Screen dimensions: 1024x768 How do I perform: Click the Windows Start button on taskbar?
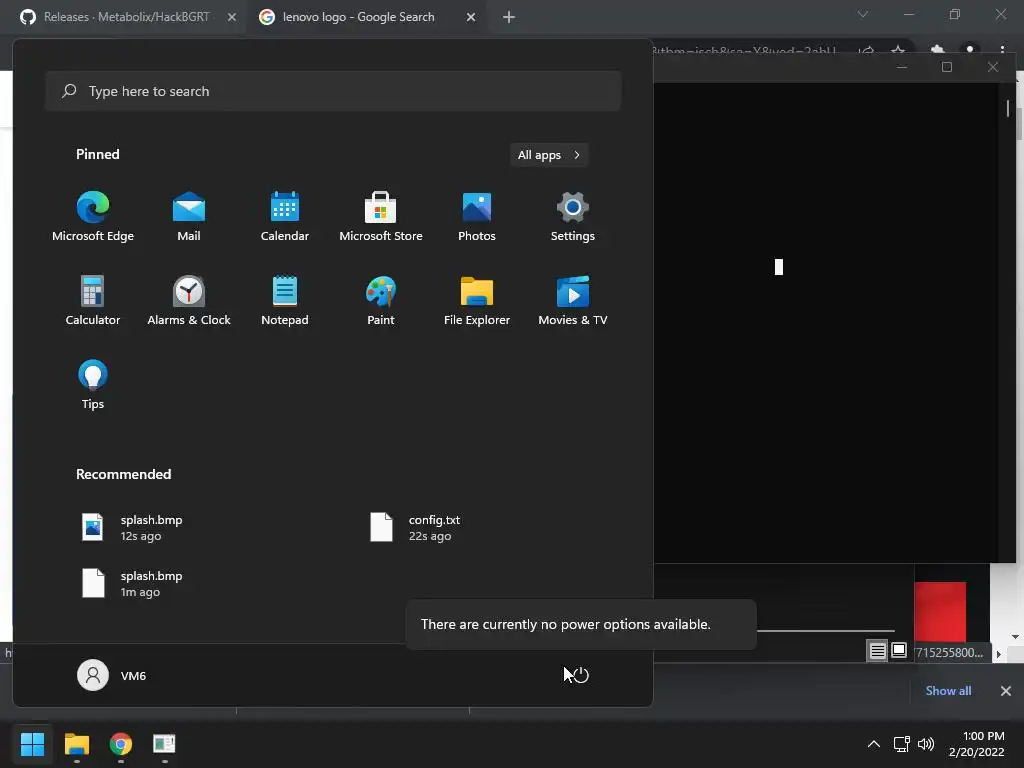32,743
